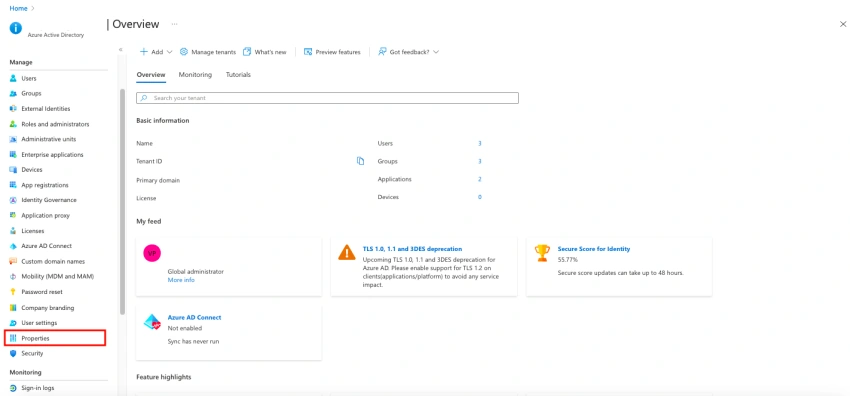
Task: Click the Devices count value 0
Action: [x=480, y=197]
